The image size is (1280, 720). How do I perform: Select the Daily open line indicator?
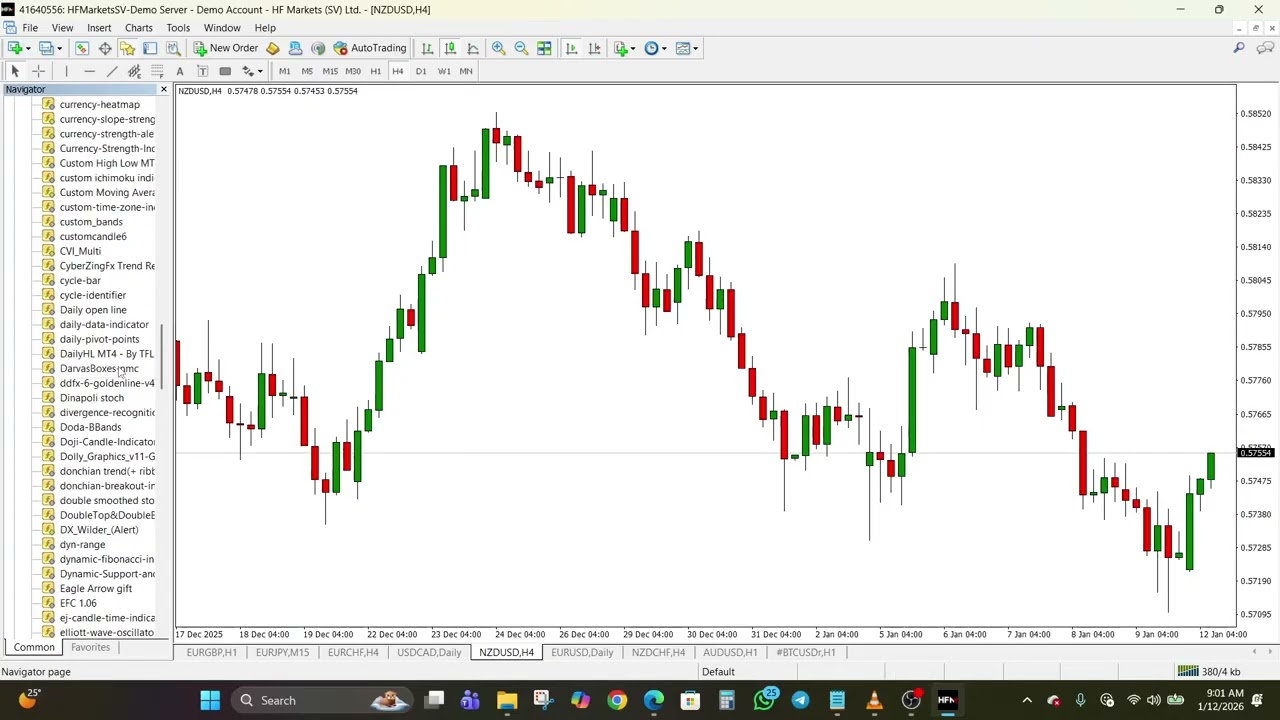pyautogui.click(x=93, y=310)
